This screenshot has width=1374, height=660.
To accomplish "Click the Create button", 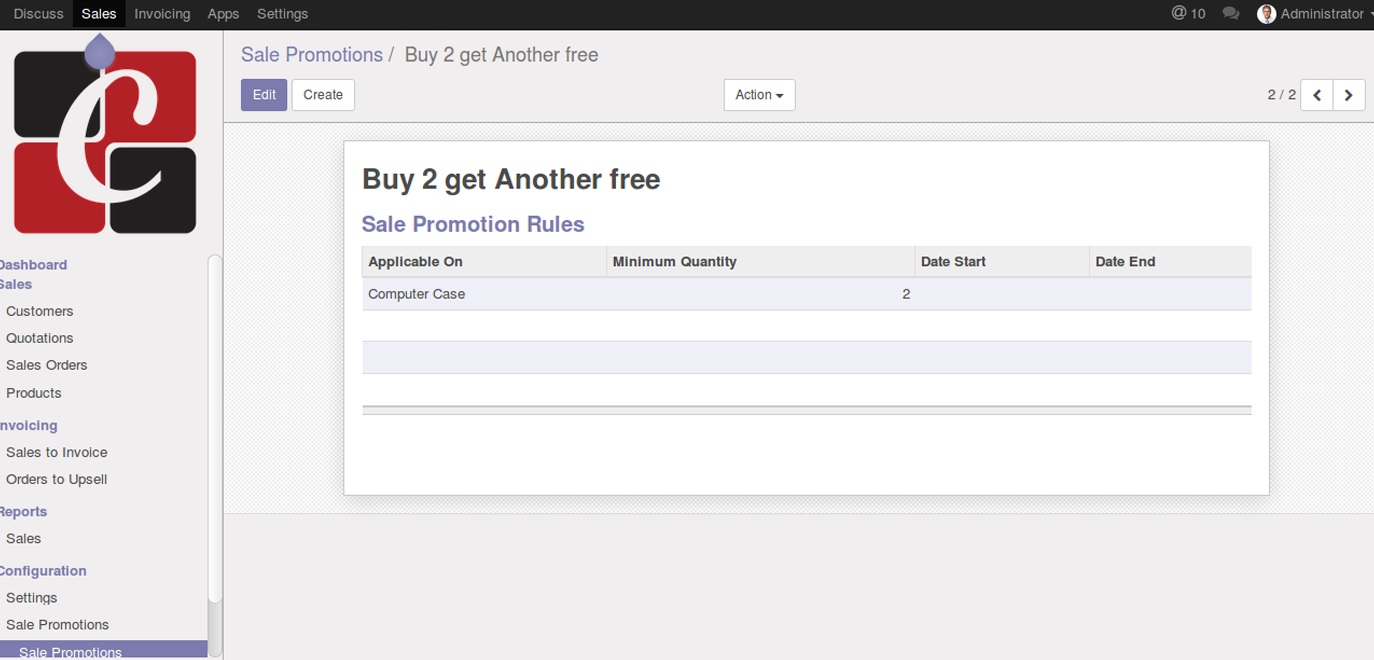I will [x=323, y=95].
